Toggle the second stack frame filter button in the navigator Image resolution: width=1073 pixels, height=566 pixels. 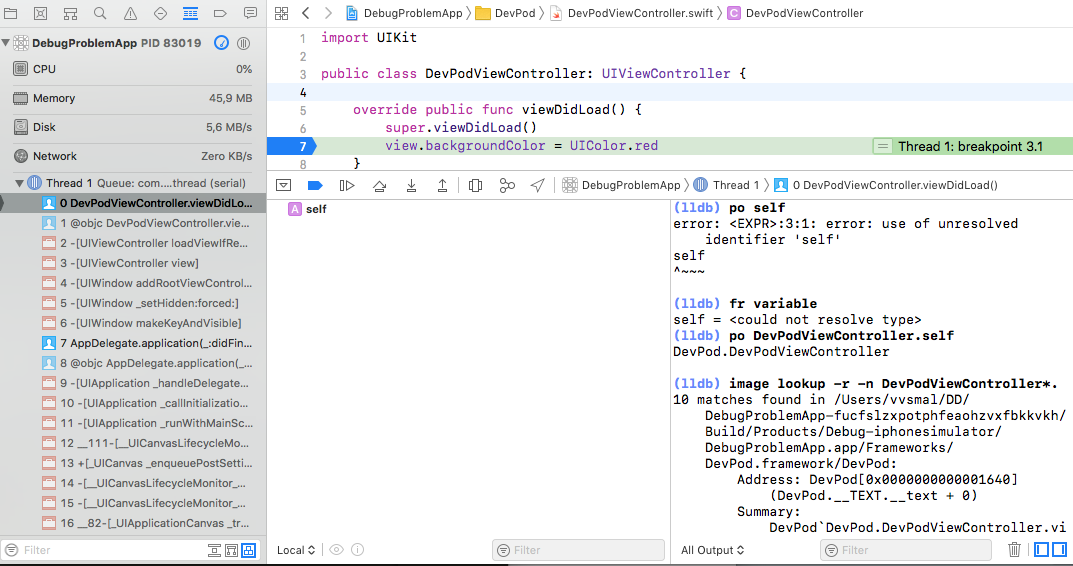(231, 550)
